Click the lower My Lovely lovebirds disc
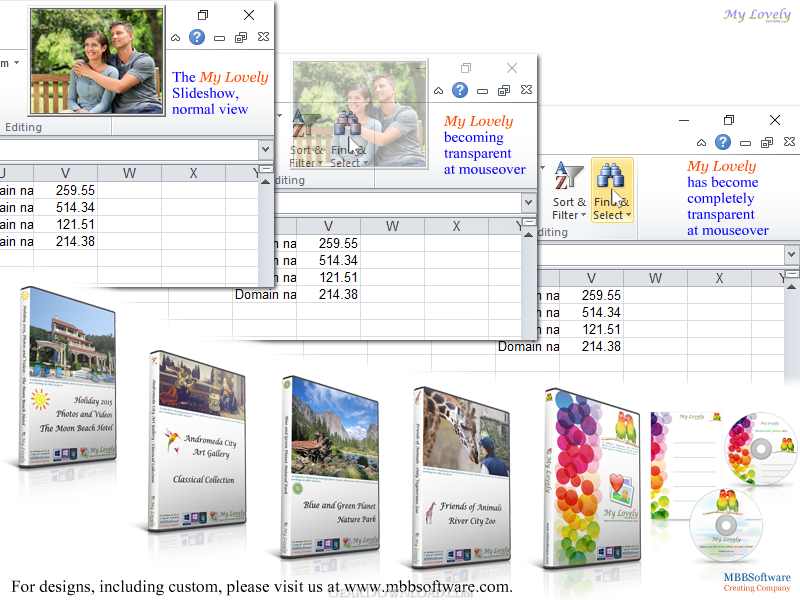 (x=726, y=525)
